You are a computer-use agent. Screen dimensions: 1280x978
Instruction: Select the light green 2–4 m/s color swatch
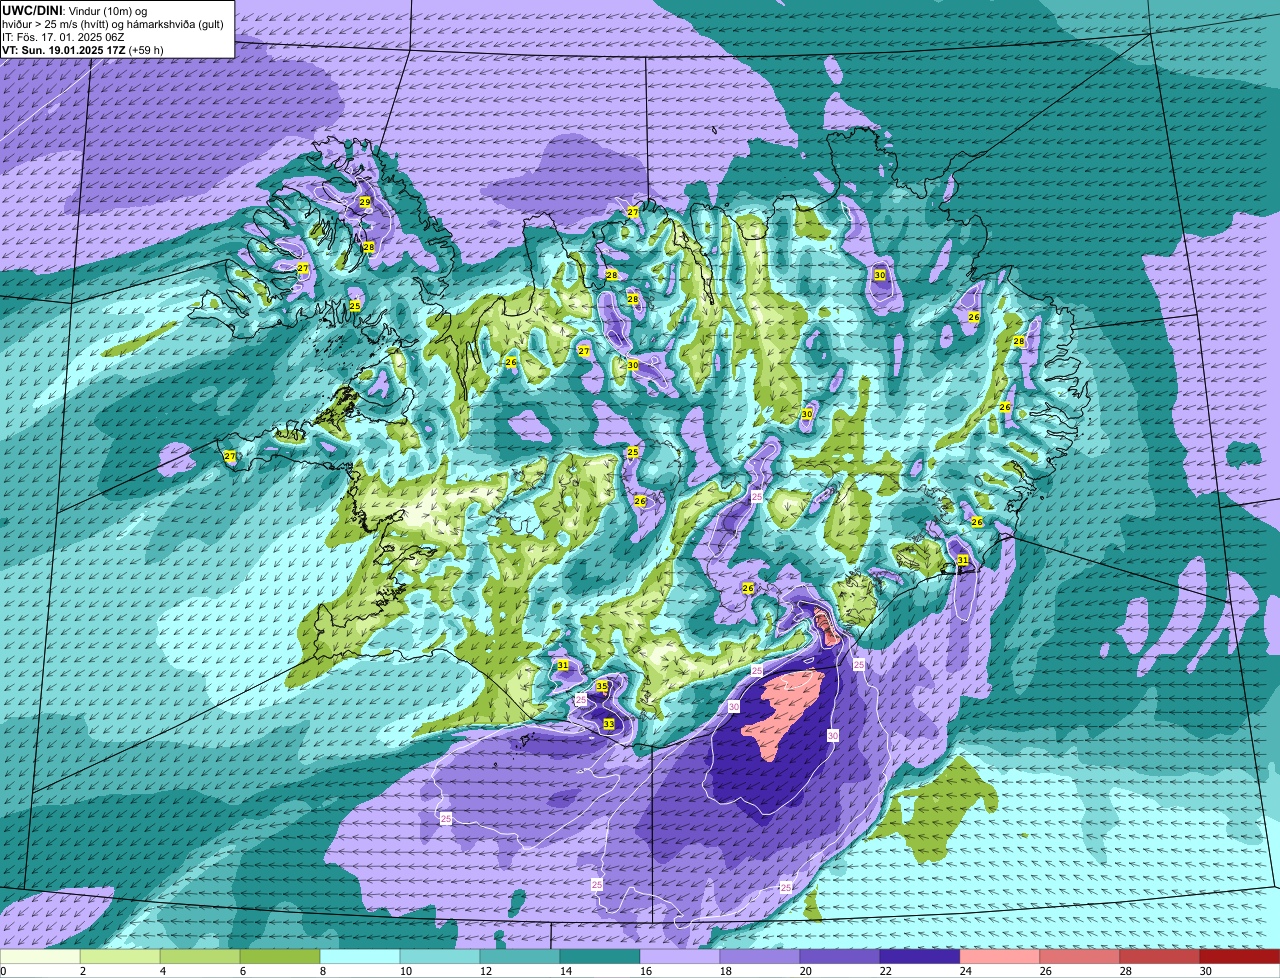pyautogui.click(x=120, y=956)
